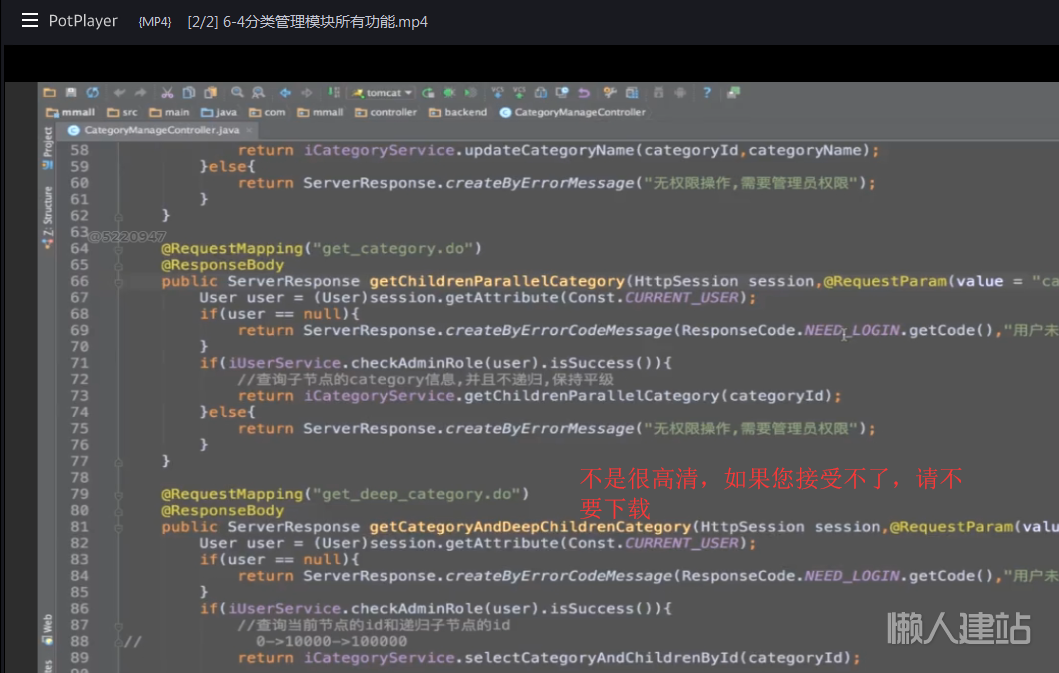Collapse fold marker at line 77
The width and height of the screenshot is (1059, 673).
pos(118,462)
